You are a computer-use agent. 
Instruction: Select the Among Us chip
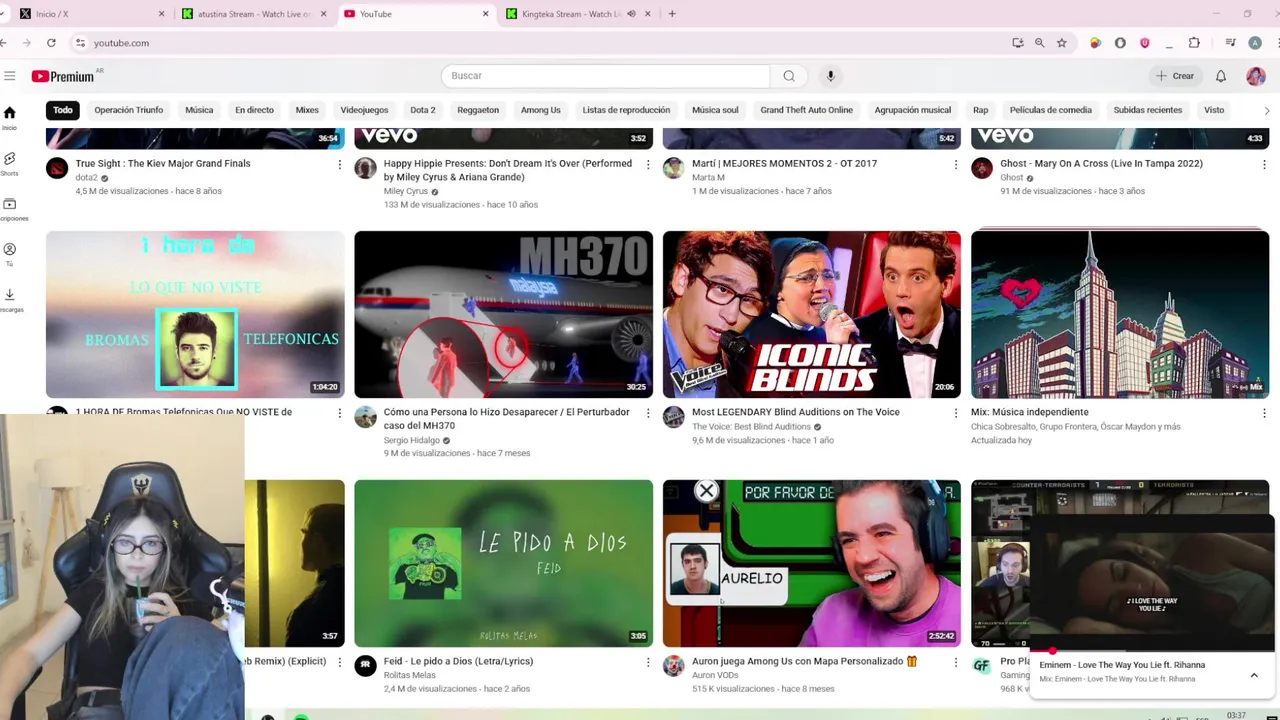540,110
